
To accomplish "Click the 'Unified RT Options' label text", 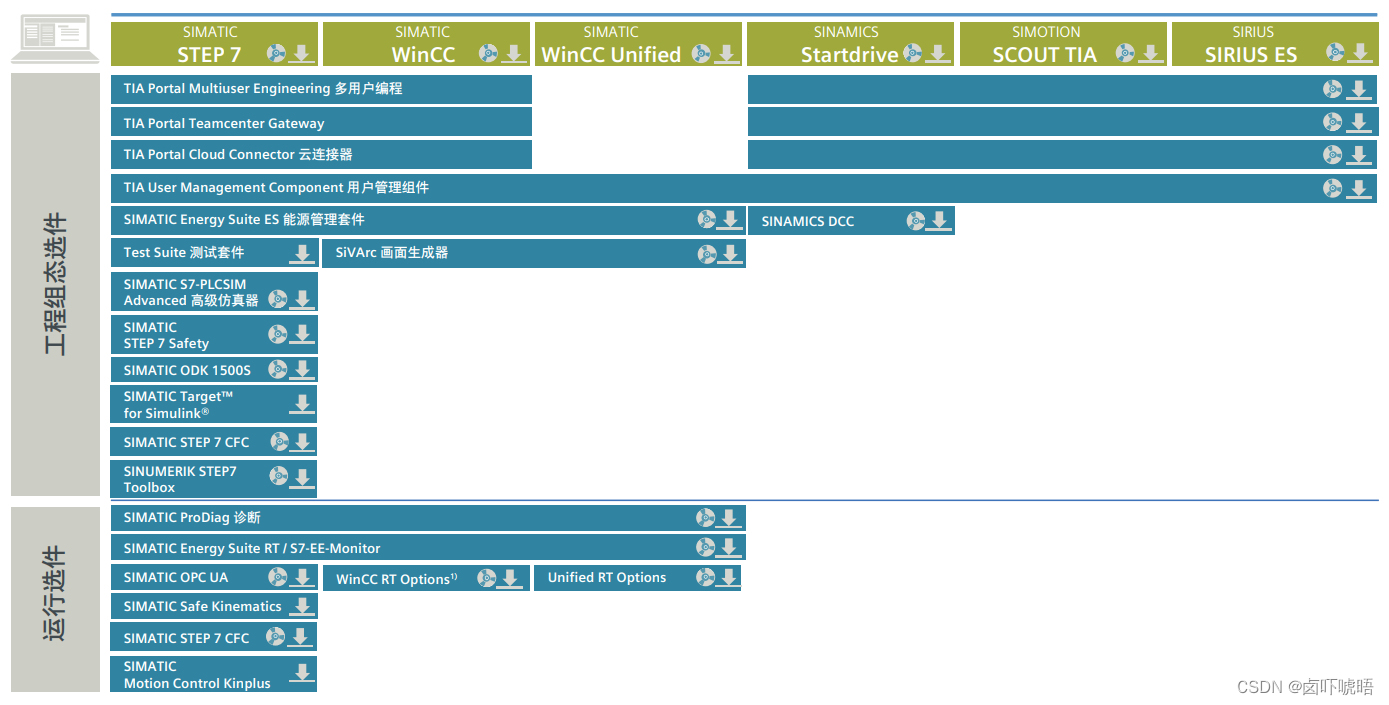I will click(607, 577).
